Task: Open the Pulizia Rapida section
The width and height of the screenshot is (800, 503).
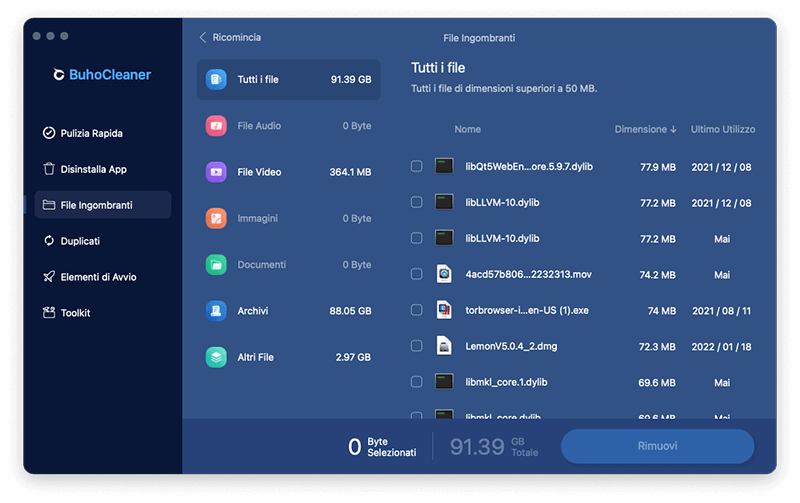Action: click(x=103, y=133)
